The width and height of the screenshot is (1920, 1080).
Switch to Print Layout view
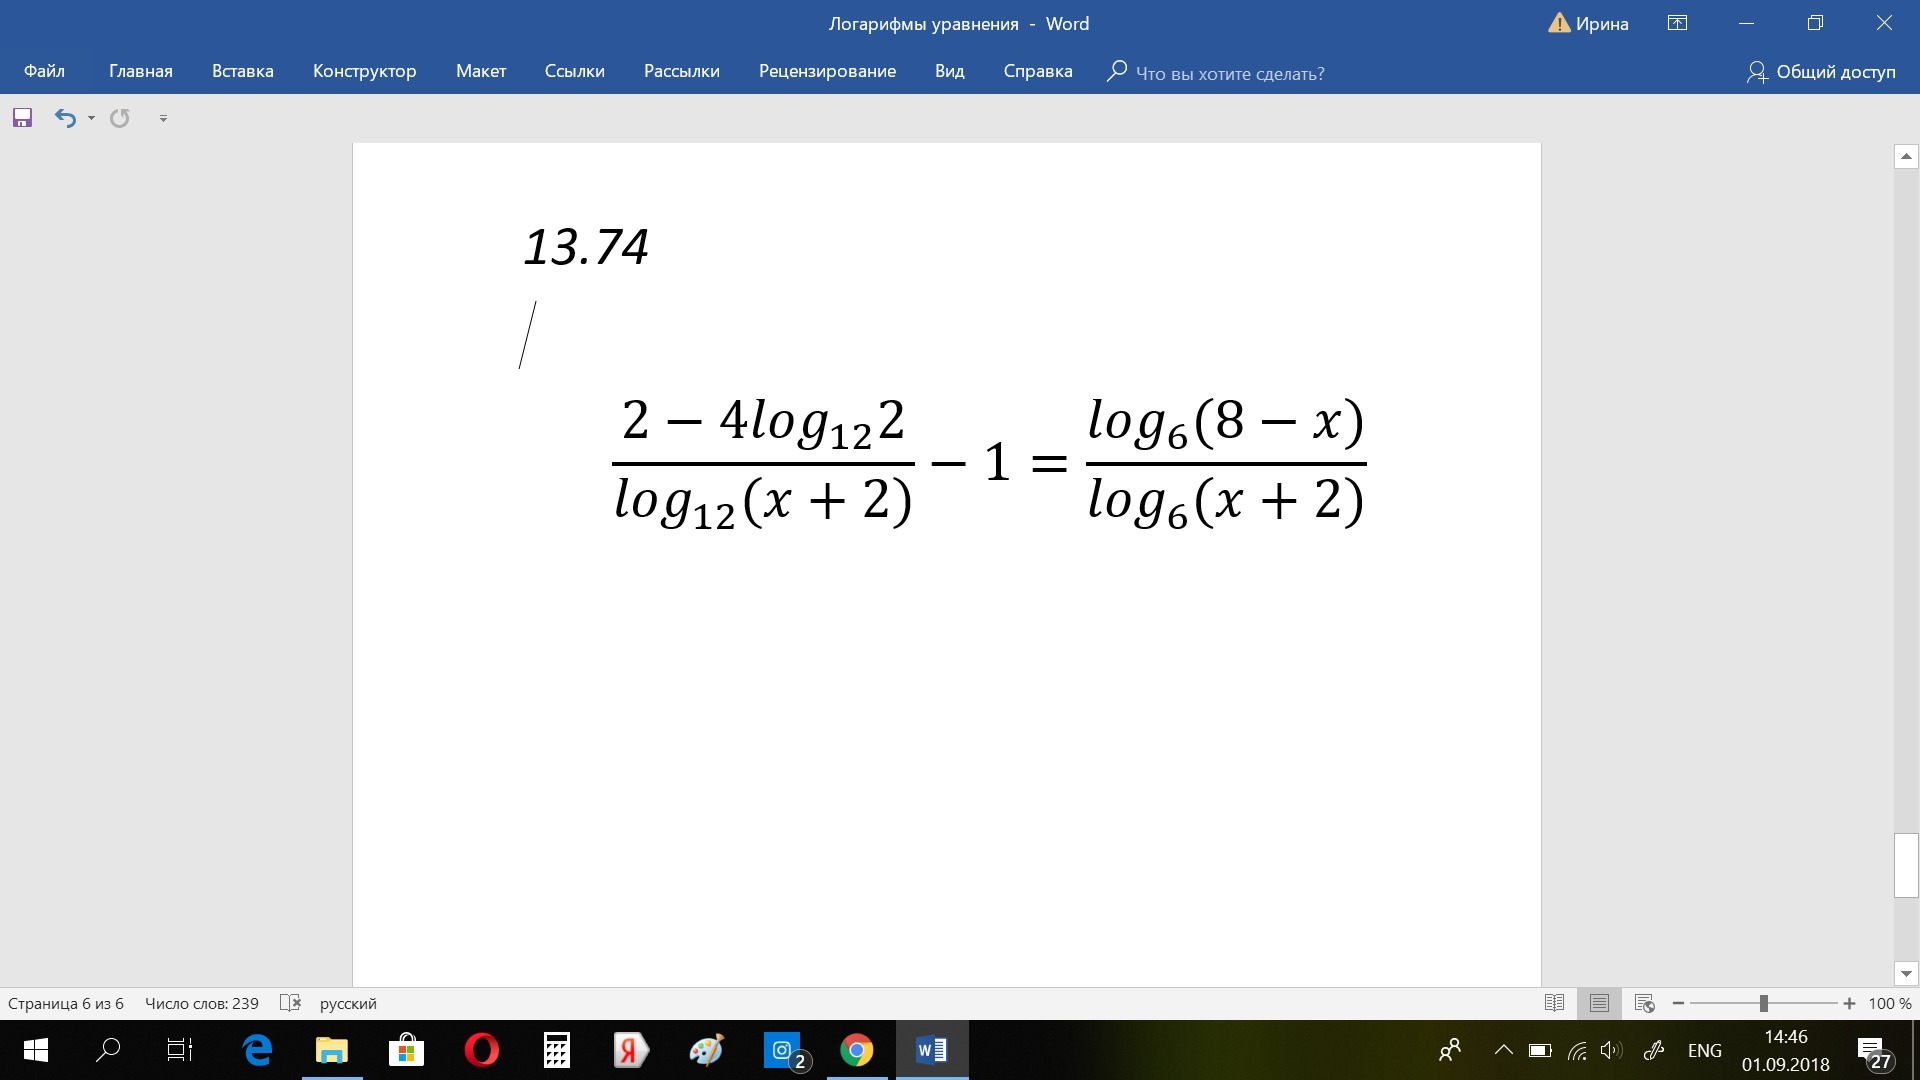1599,1003
